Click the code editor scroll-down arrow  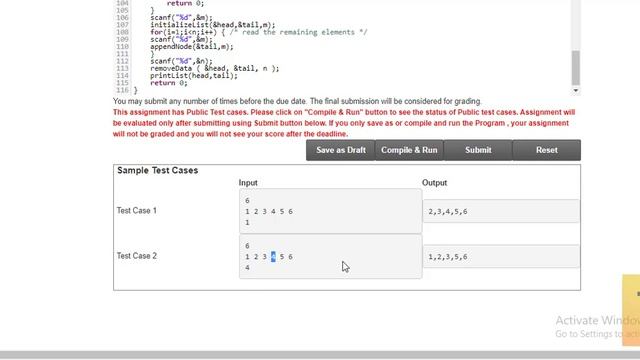coord(576,90)
